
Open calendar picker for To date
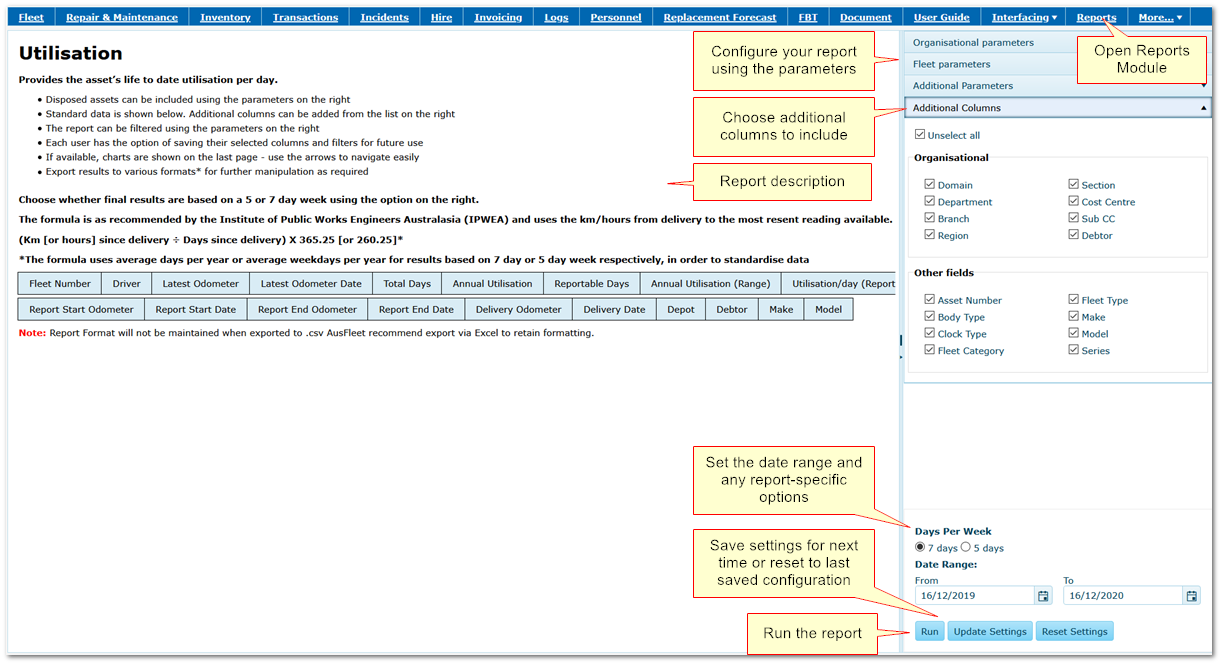1191,596
